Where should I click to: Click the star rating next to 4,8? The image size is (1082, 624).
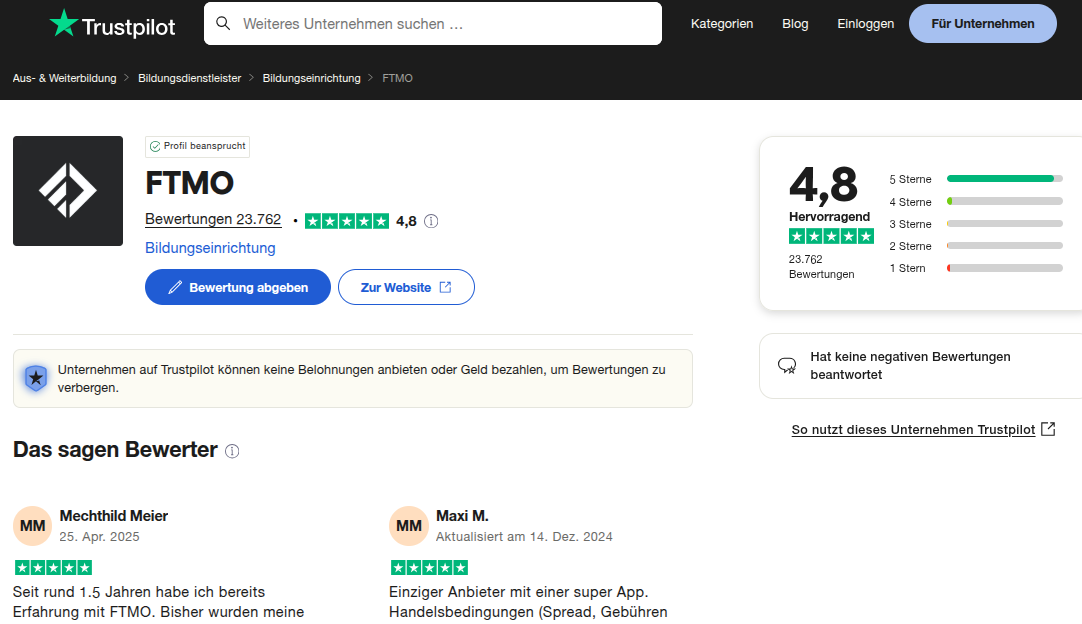click(x=347, y=221)
